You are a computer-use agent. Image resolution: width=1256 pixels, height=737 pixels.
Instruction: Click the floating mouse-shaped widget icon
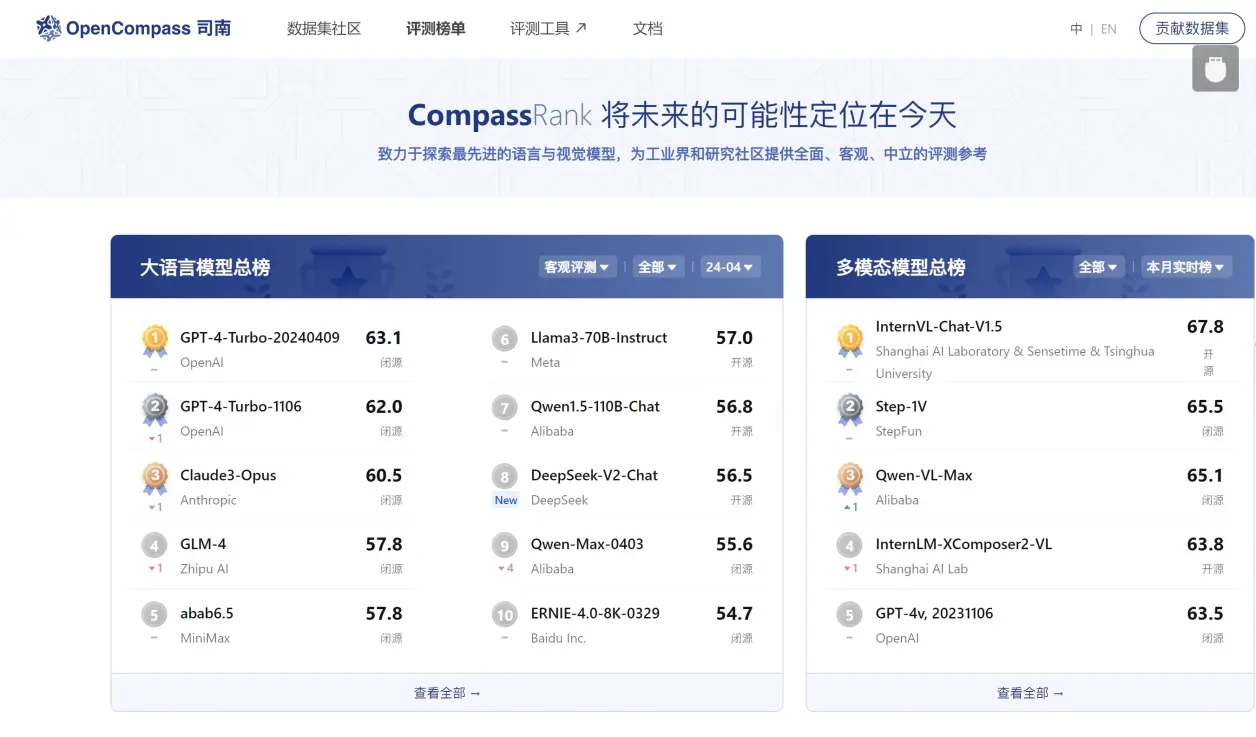(1215, 69)
